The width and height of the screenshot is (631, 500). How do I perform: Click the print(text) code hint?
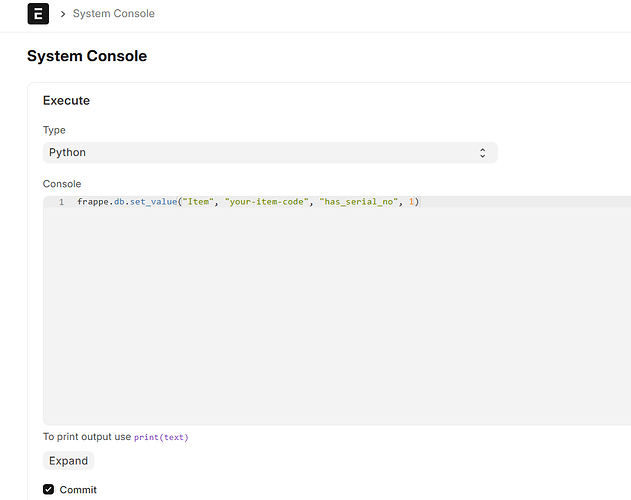pyautogui.click(x=161, y=437)
